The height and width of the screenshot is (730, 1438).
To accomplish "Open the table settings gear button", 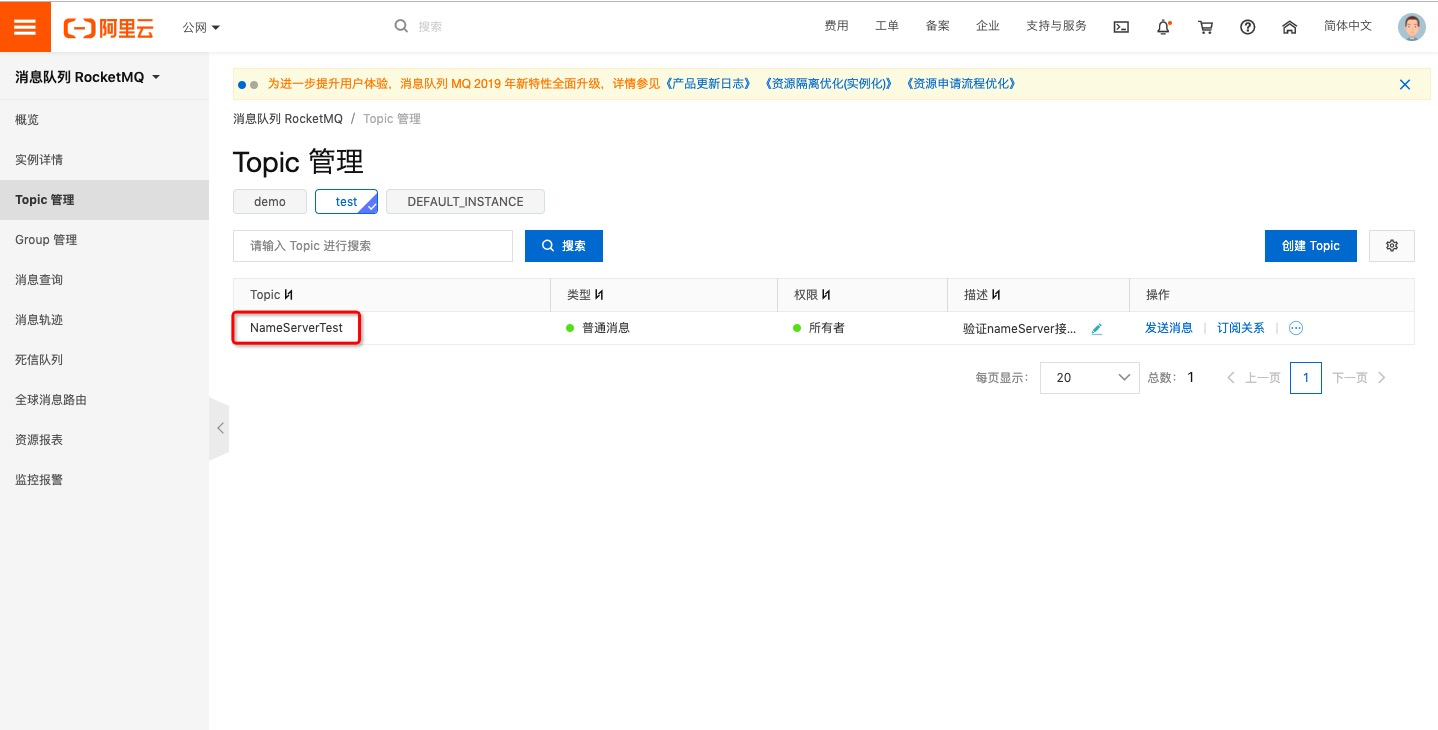I will tap(1392, 246).
